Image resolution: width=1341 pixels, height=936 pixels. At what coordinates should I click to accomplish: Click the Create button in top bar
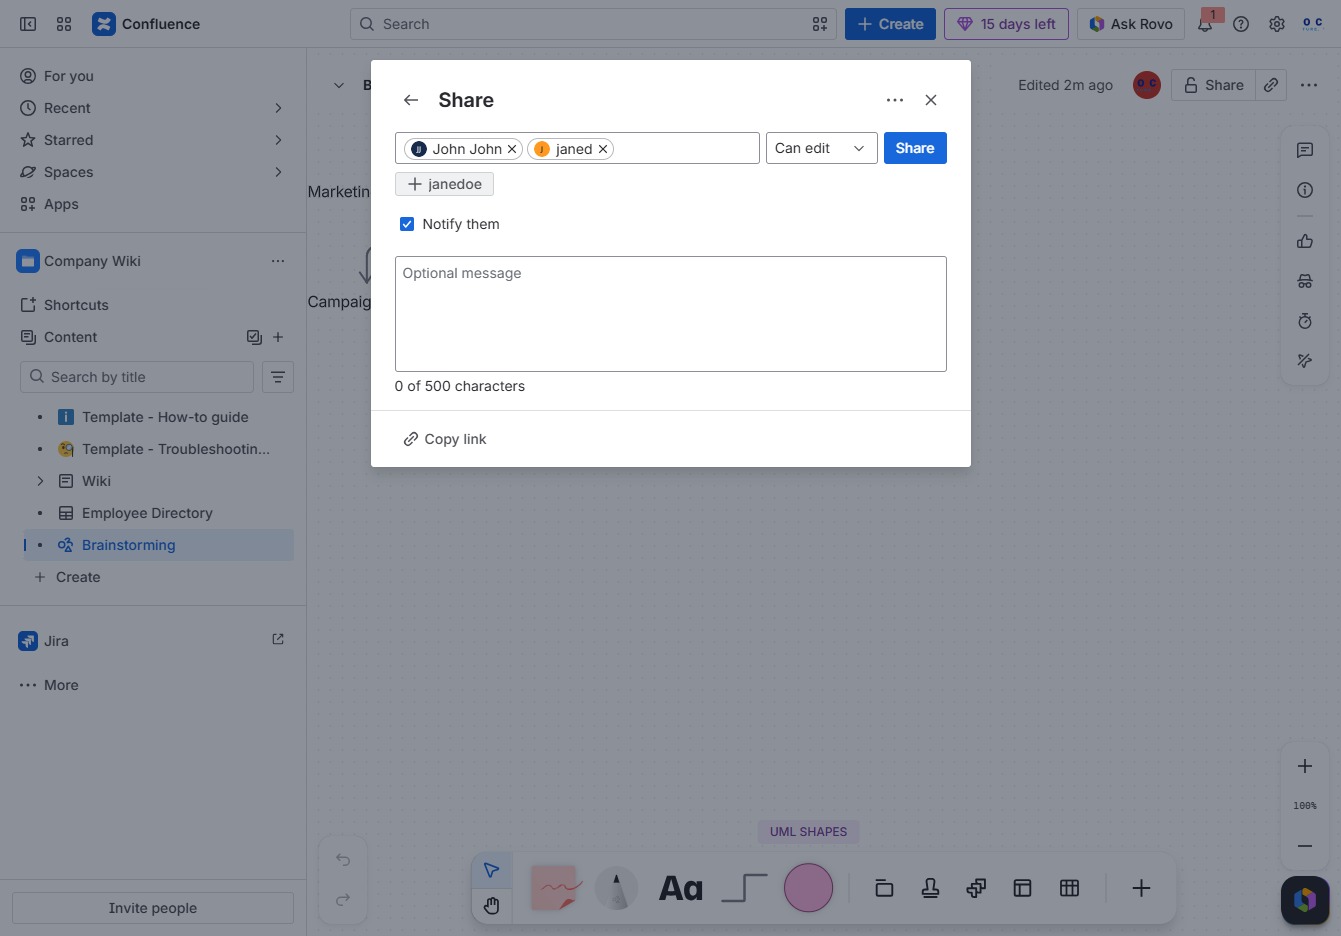890,24
